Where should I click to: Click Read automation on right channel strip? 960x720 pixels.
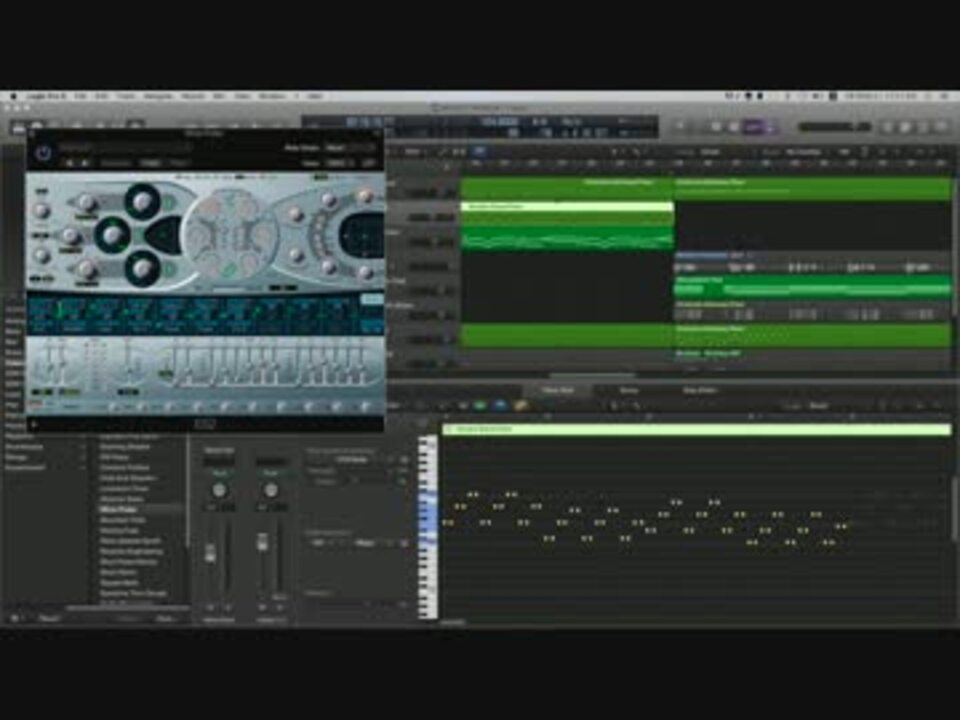271,473
